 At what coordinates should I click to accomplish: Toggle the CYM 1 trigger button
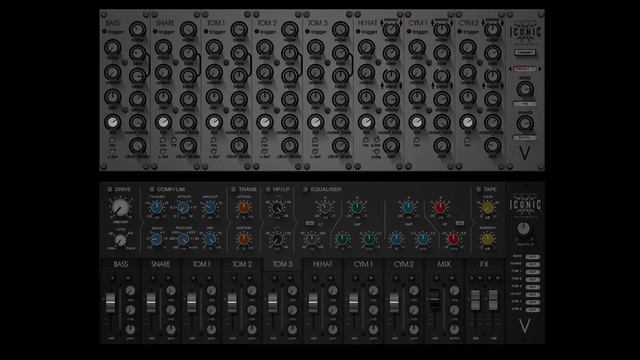[x=409, y=31]
